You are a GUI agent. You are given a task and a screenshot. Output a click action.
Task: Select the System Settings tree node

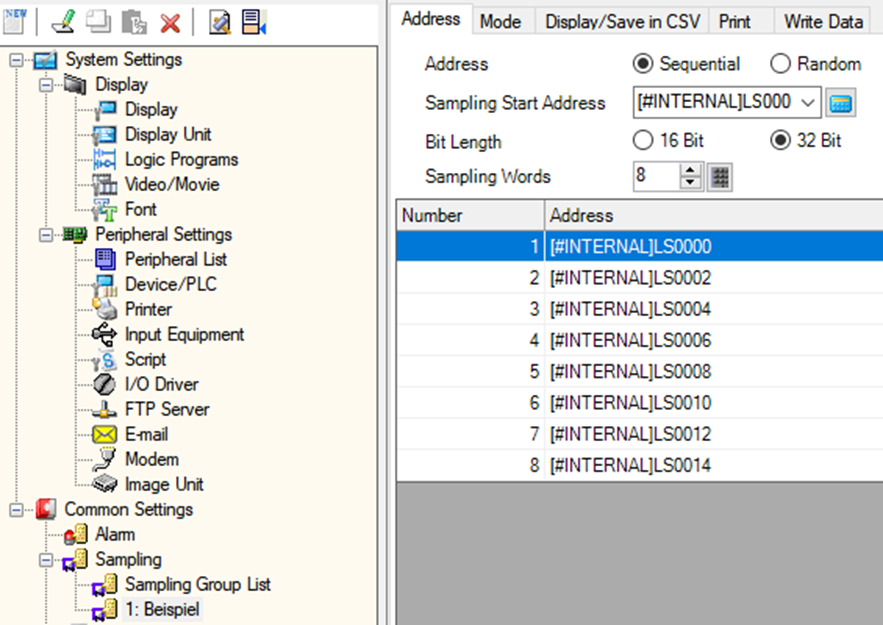123,60
